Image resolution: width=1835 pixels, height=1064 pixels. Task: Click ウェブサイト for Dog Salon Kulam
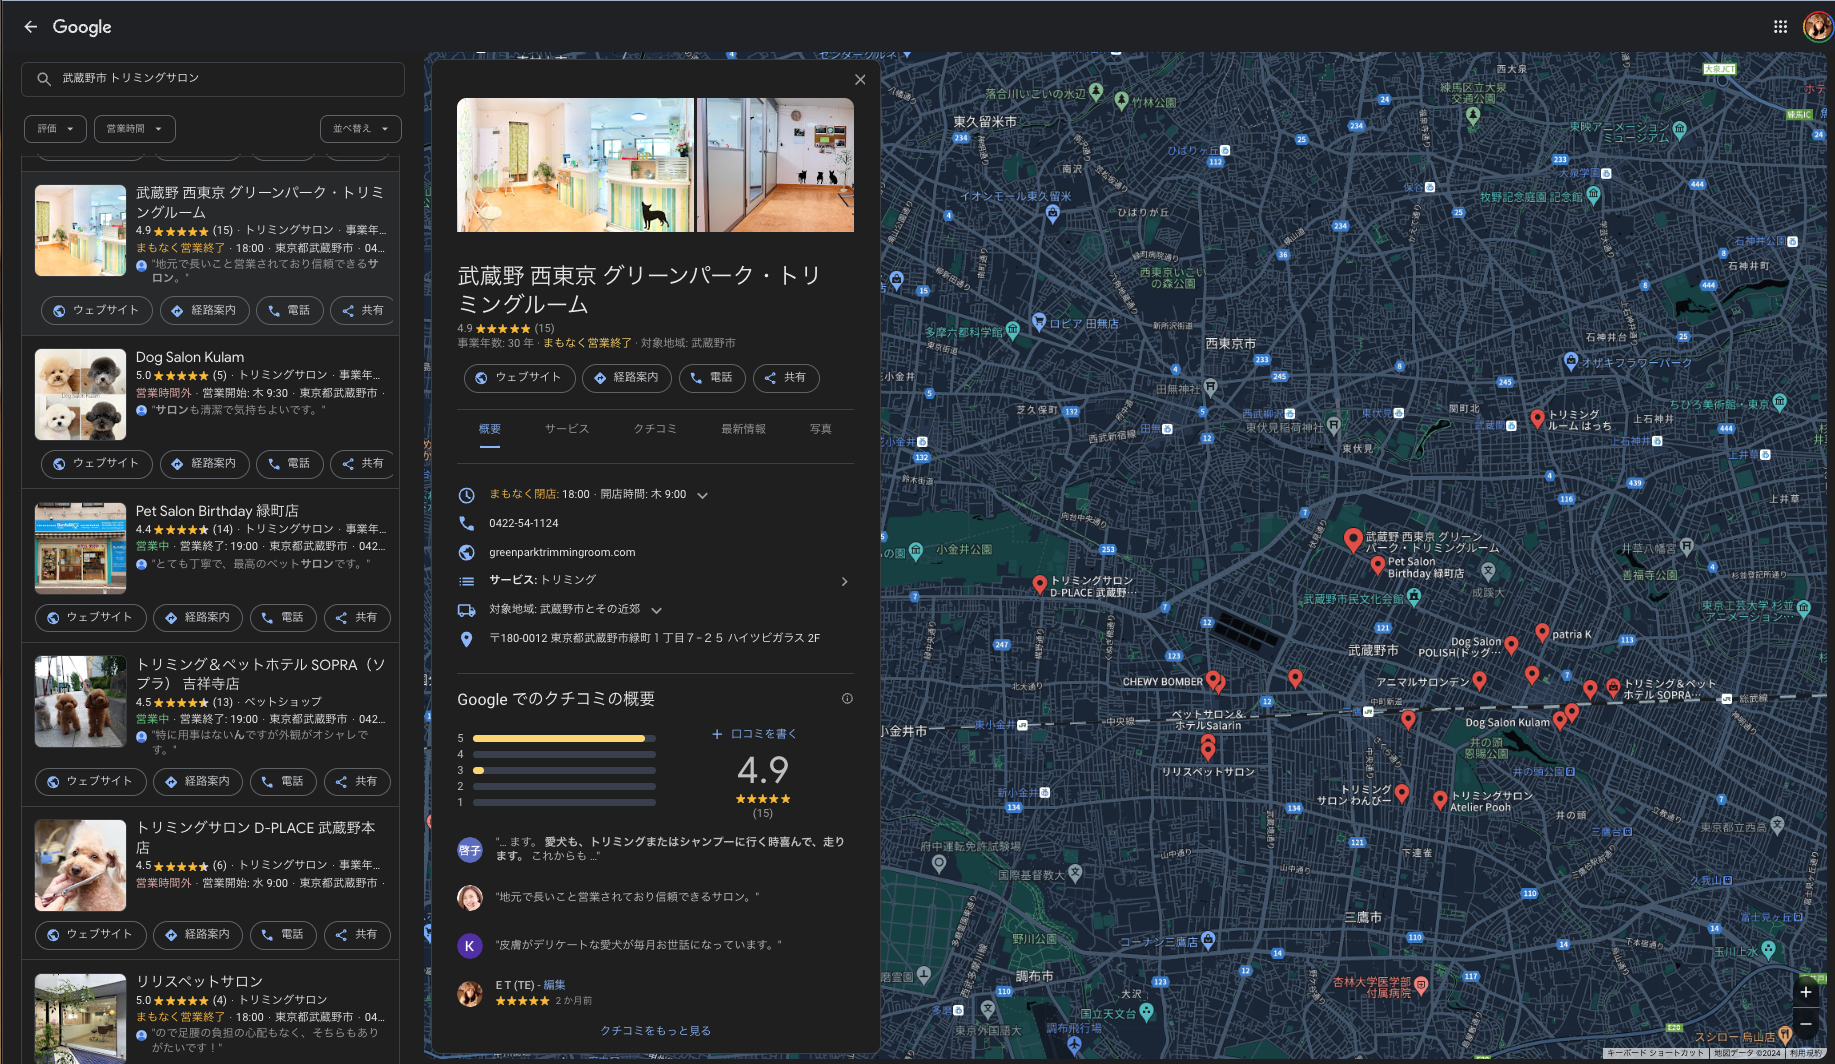[97, 463]
